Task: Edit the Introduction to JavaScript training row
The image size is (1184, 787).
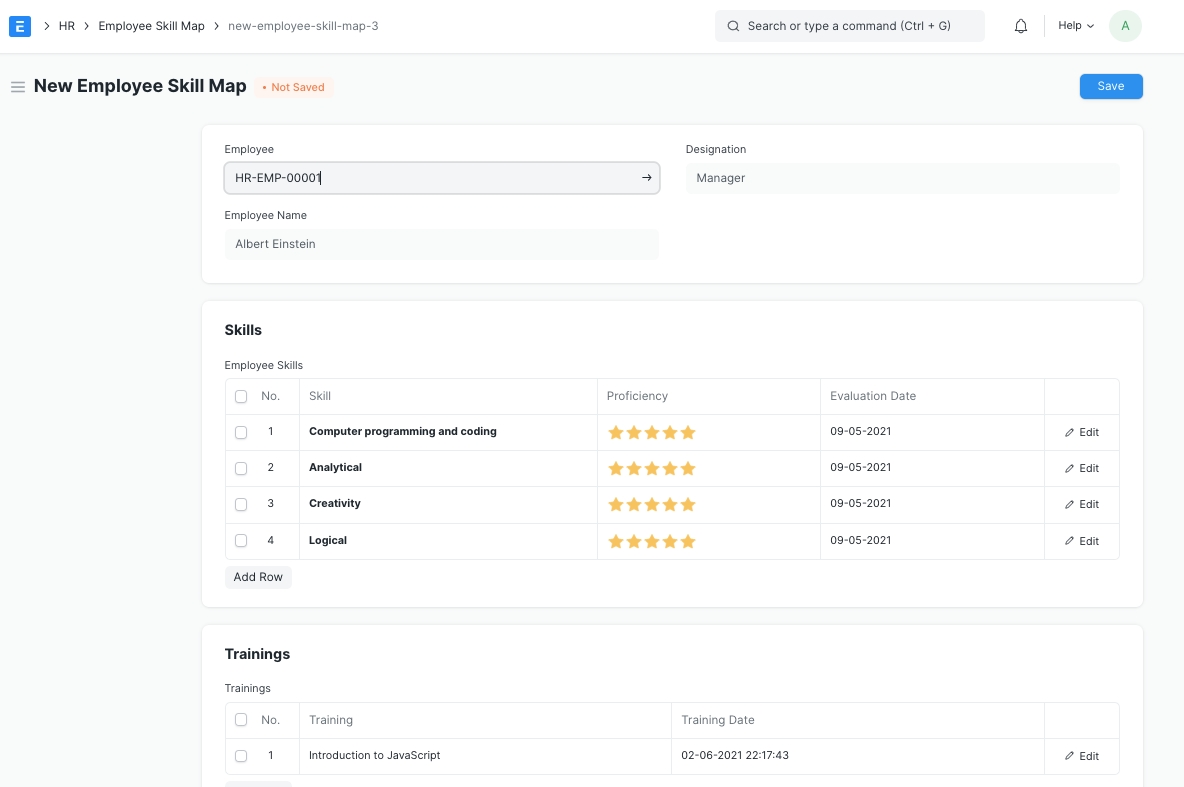Action: pyautogui.click(x=1081, y=757)
